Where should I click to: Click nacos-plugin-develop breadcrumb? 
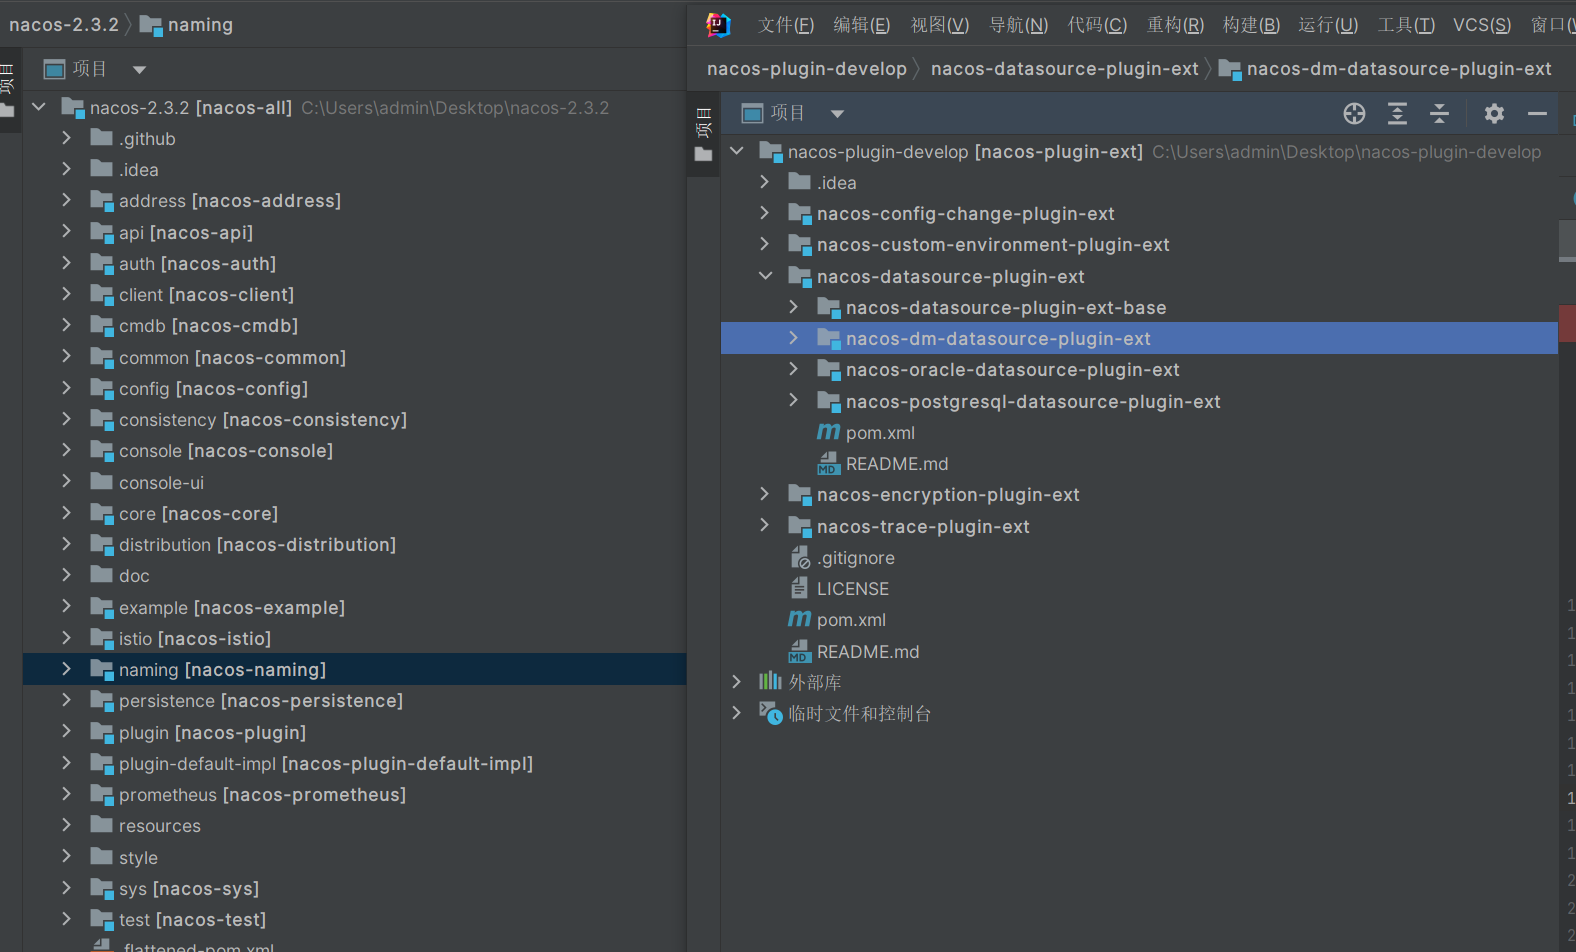tap(806, 69)
